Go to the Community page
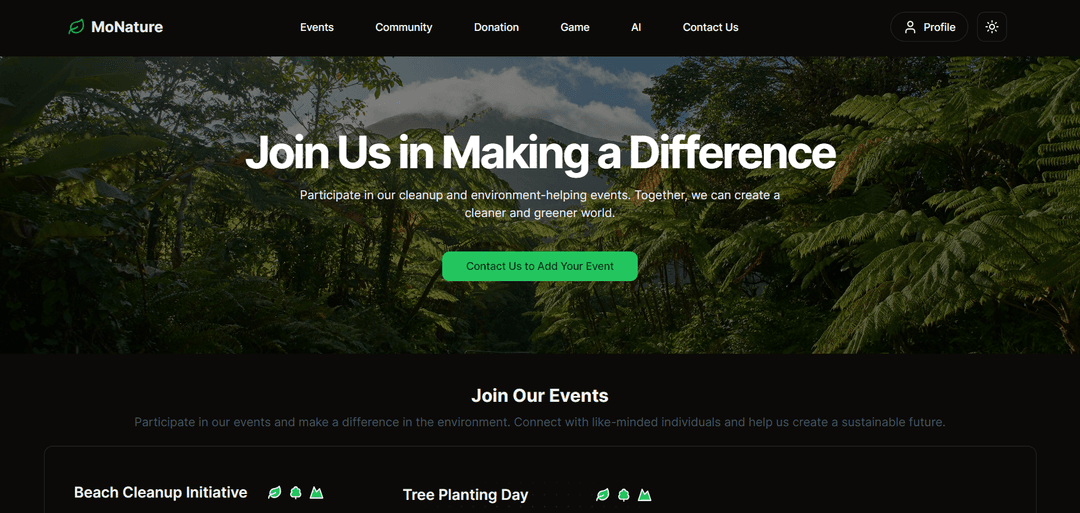 (x=404, y=28)
